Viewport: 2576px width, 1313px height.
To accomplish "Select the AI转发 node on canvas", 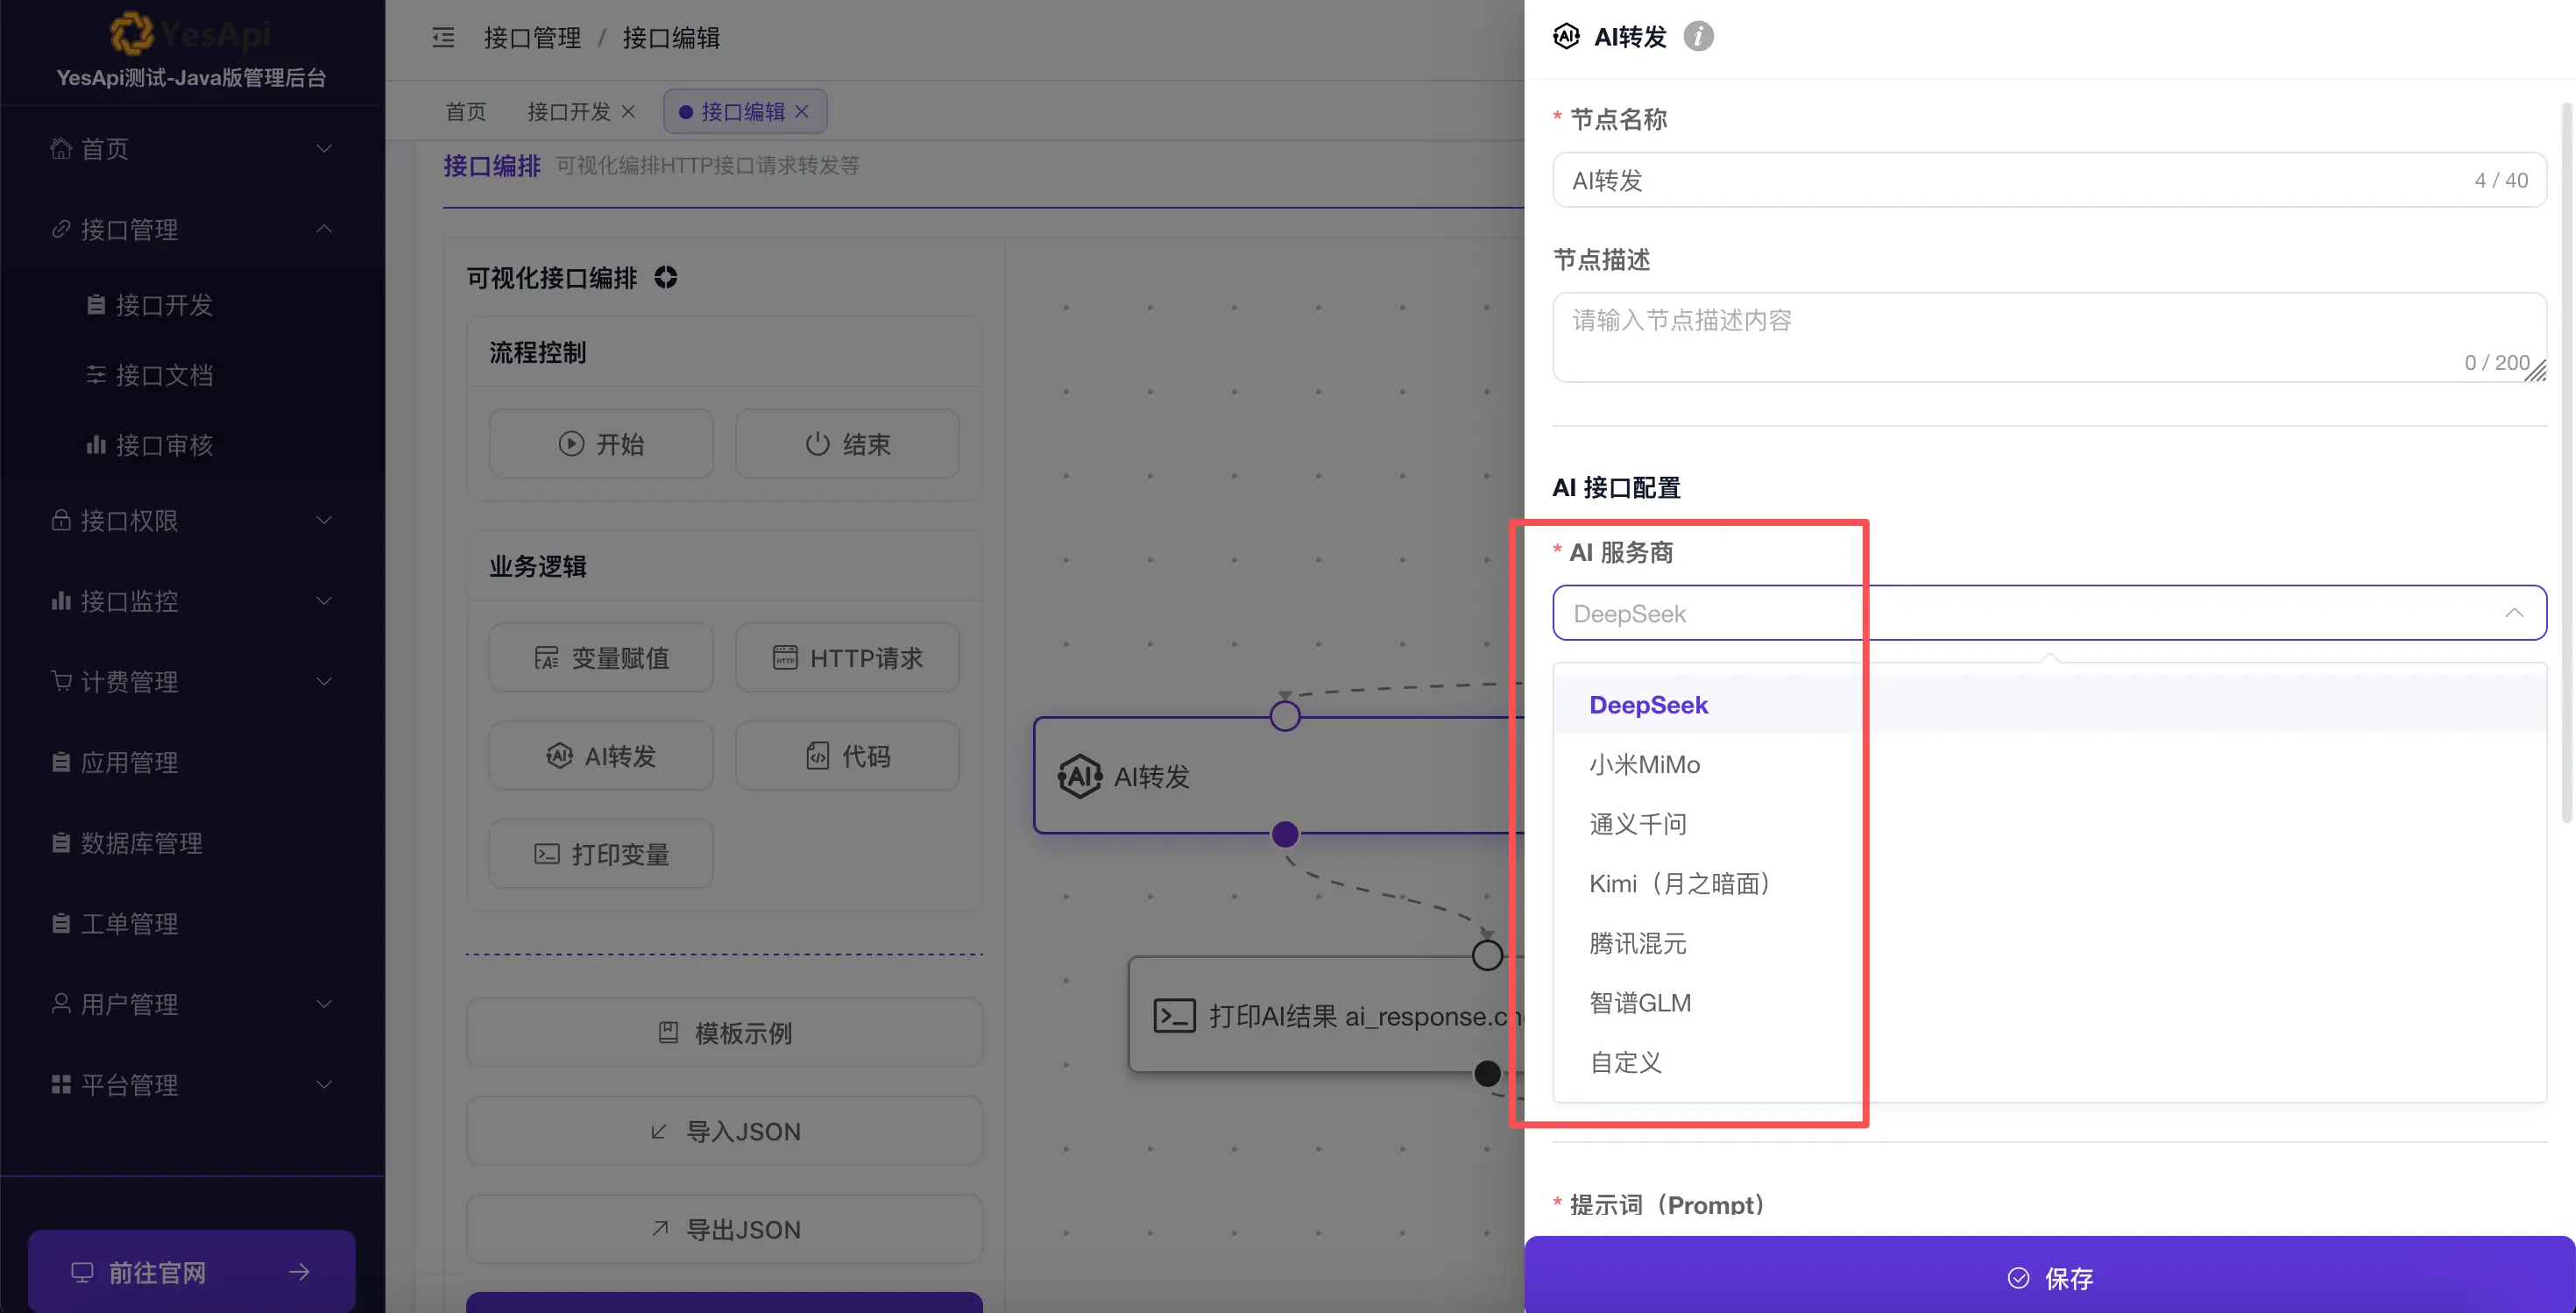I will tap(1279, 776).
